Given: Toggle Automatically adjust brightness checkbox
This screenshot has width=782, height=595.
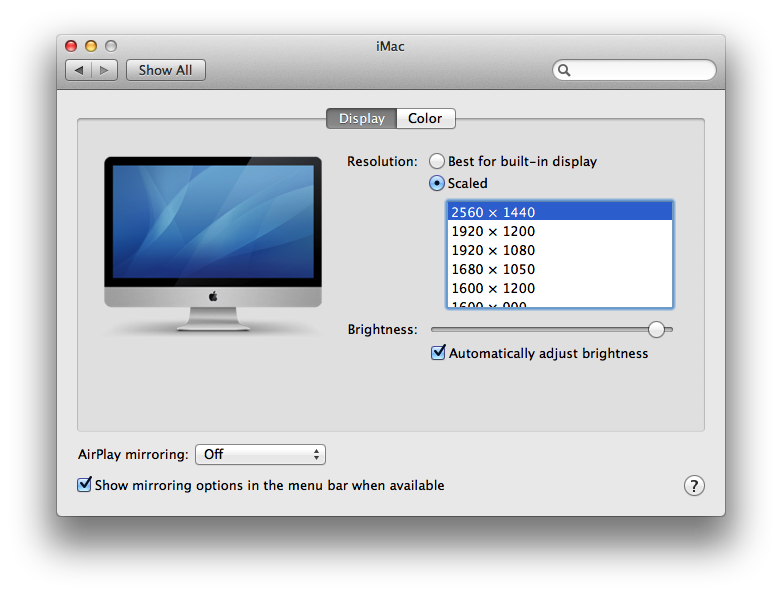Looking at the screenshot, I should 438,353.
